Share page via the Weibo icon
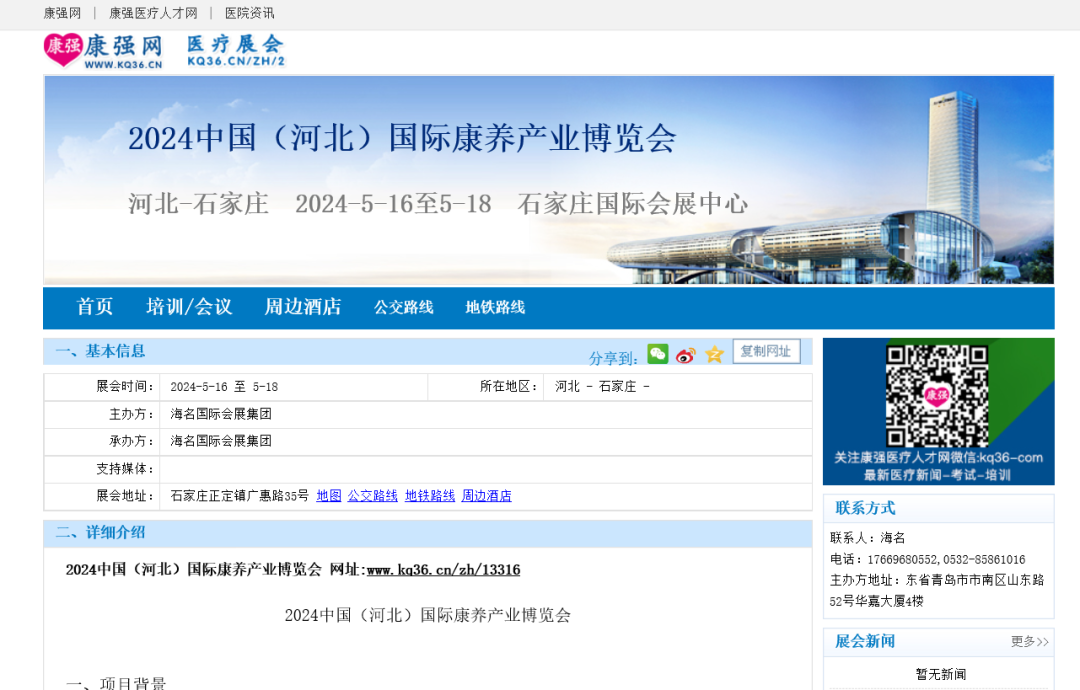Viewport: 1080px width, 690px height. click(x=685, y=355)
